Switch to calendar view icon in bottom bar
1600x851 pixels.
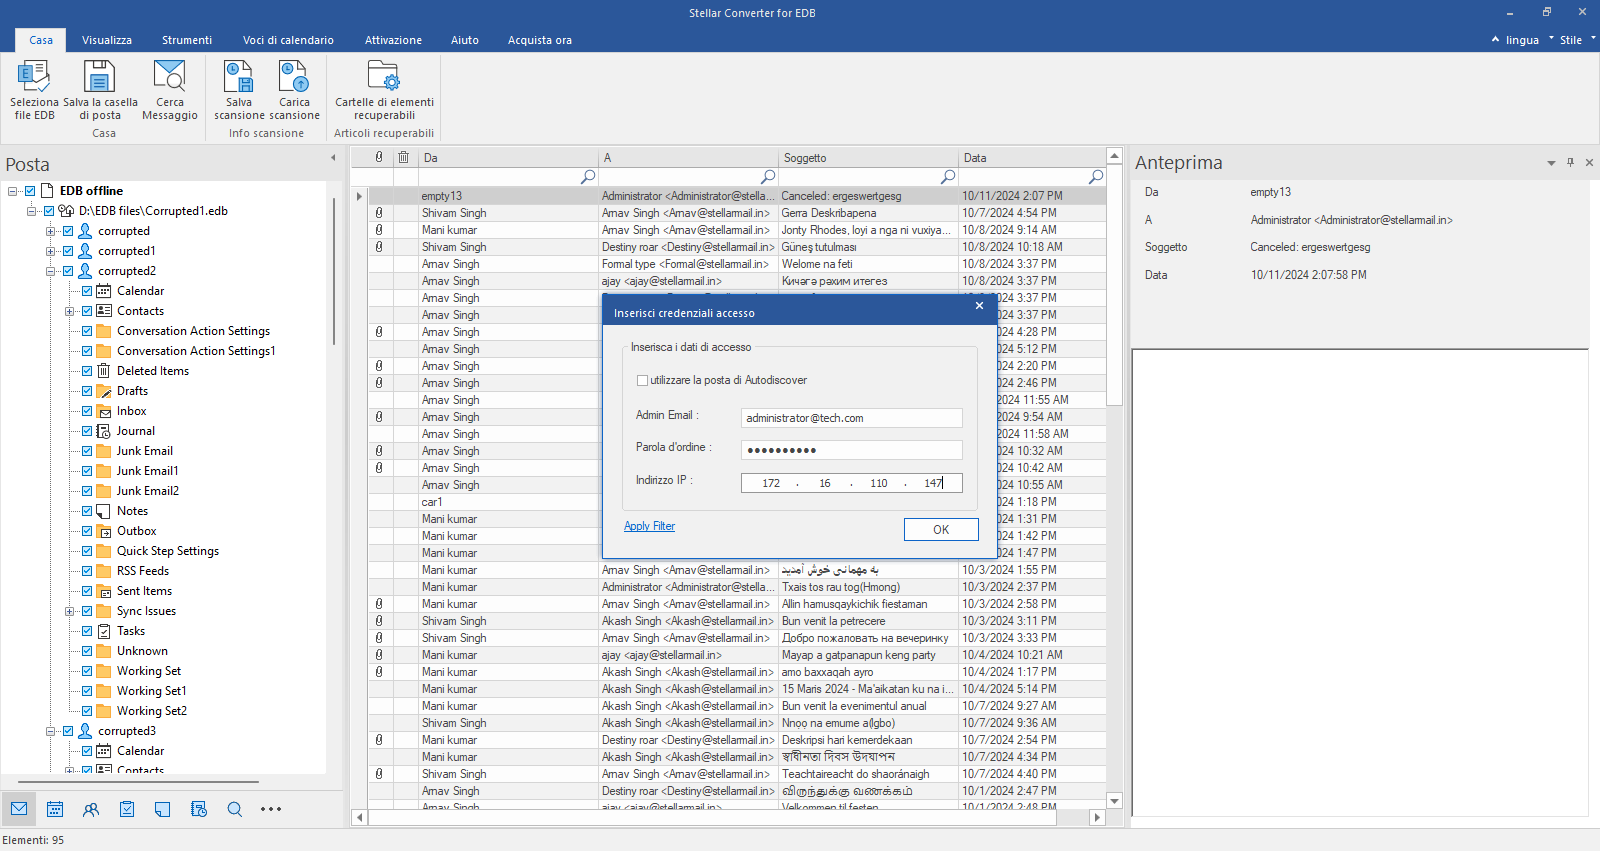55,809
